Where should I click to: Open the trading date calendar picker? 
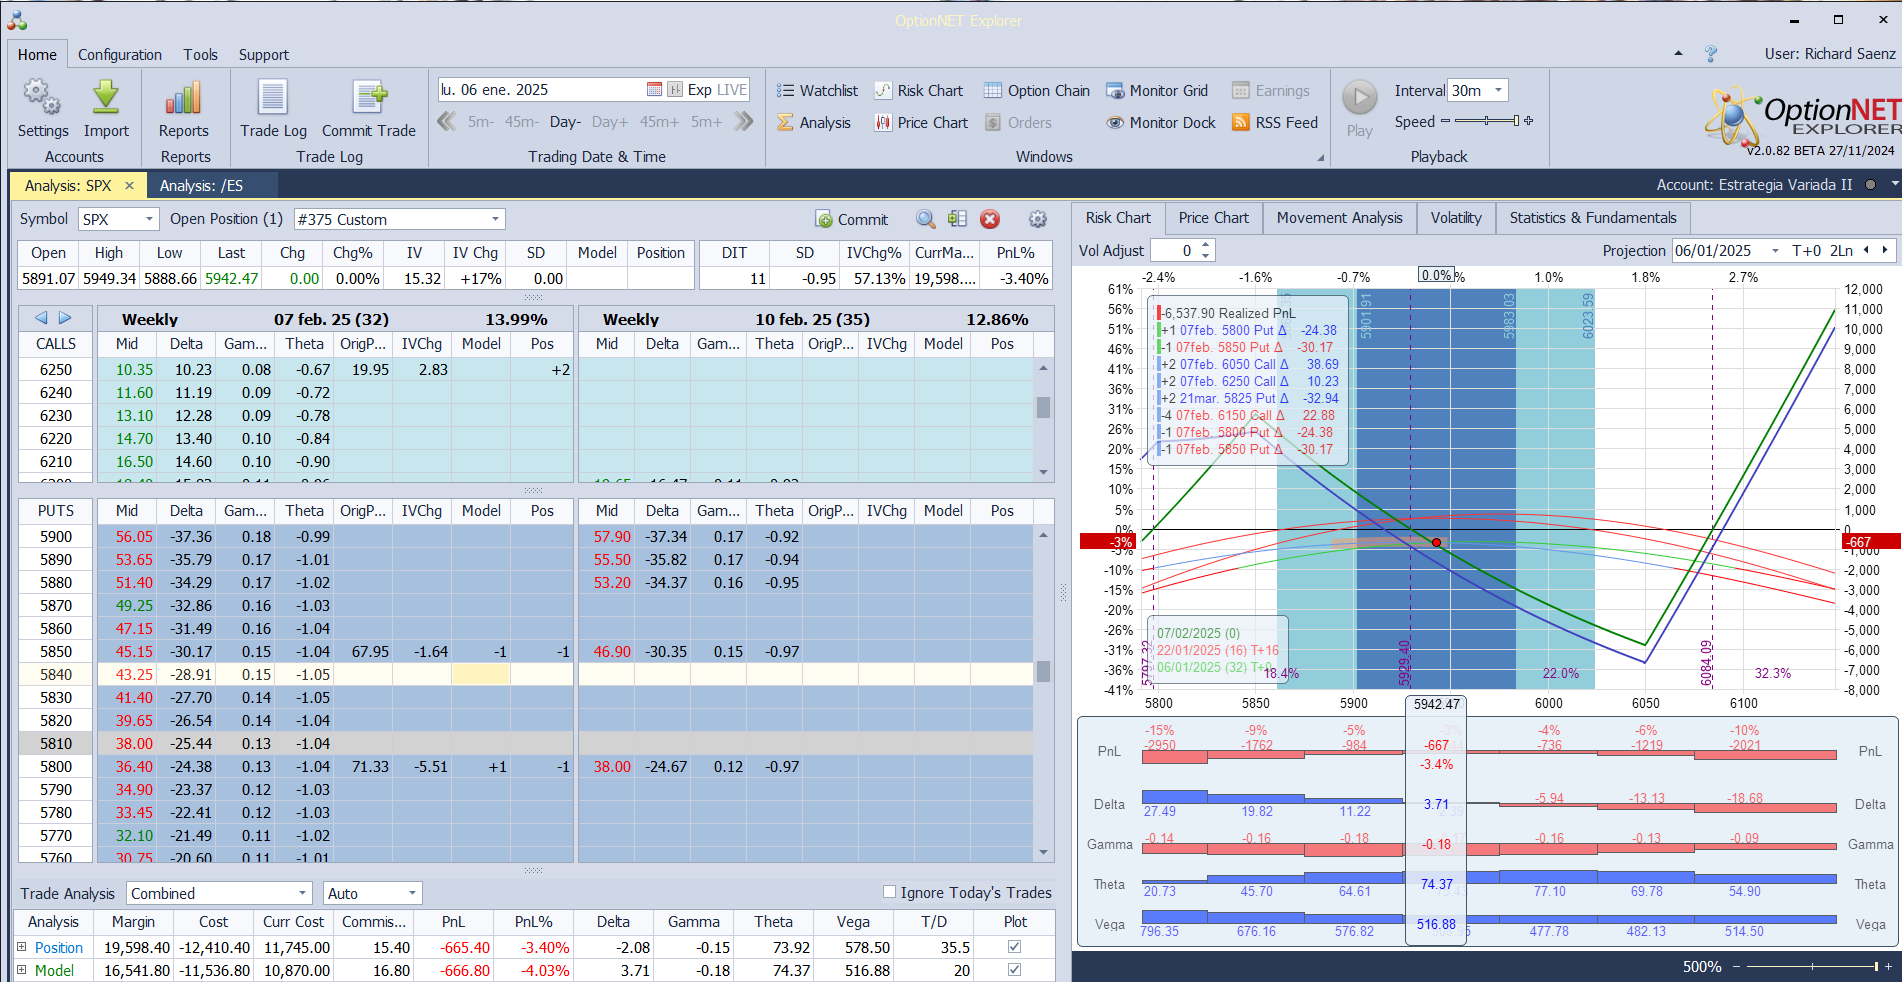point(654,90)
